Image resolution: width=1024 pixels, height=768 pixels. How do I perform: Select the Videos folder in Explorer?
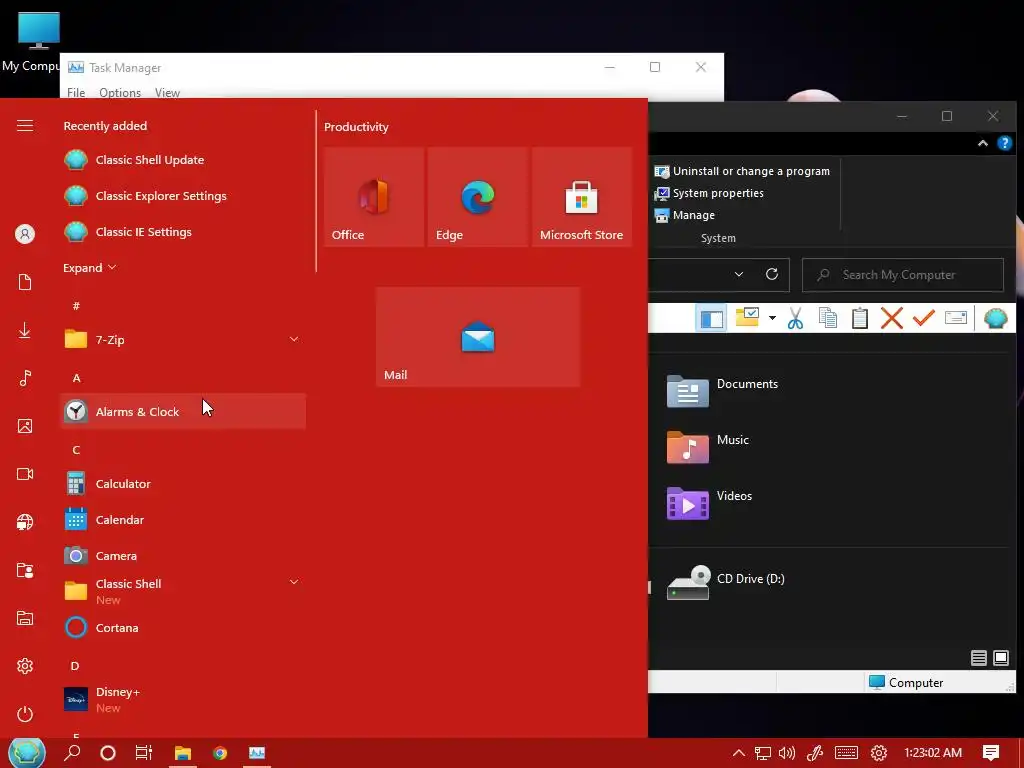click(709, 503)
